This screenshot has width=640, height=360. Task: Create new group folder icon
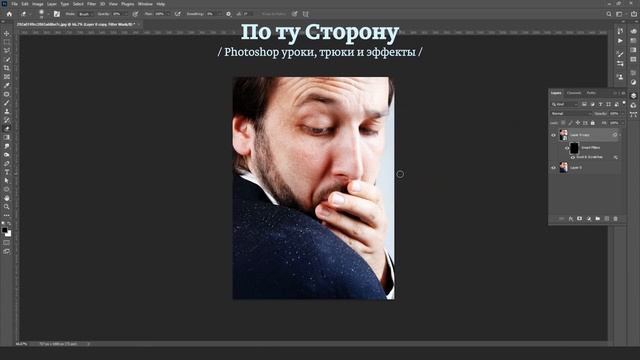598,219
